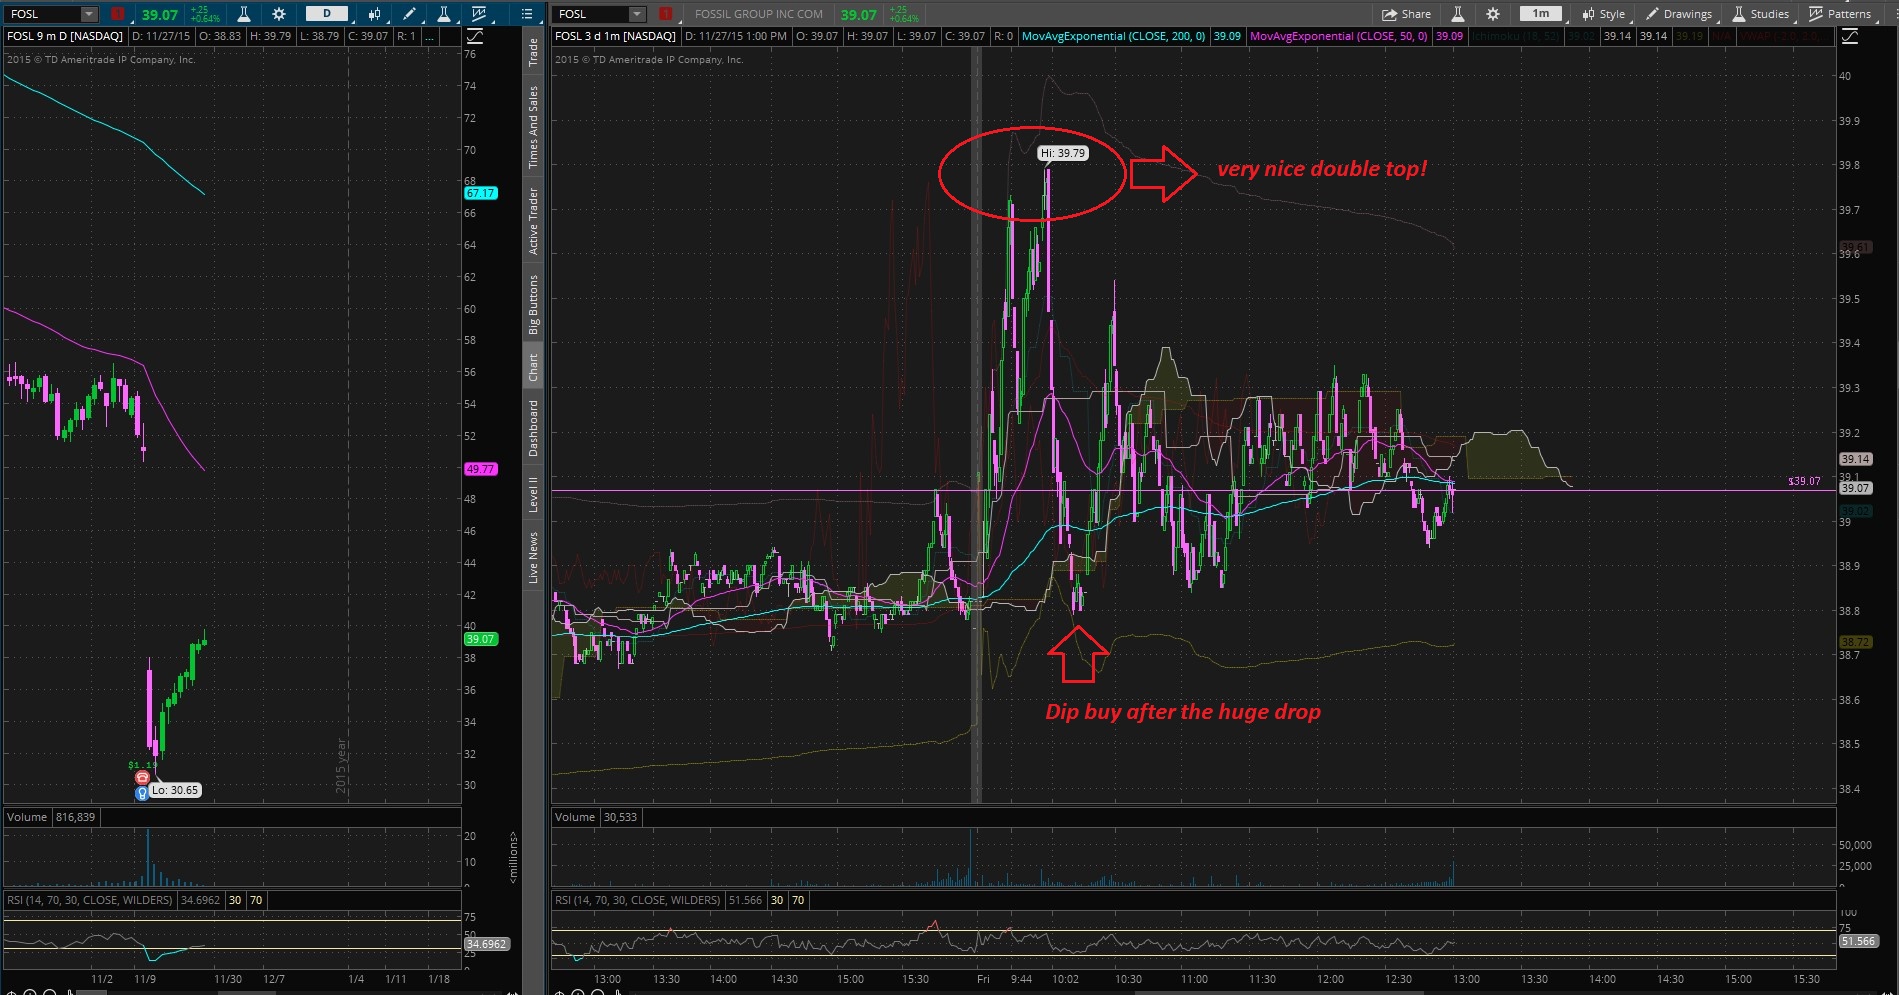Switch to Level II side tab
Screen dimensions: 1899x995
coord(533,495)
